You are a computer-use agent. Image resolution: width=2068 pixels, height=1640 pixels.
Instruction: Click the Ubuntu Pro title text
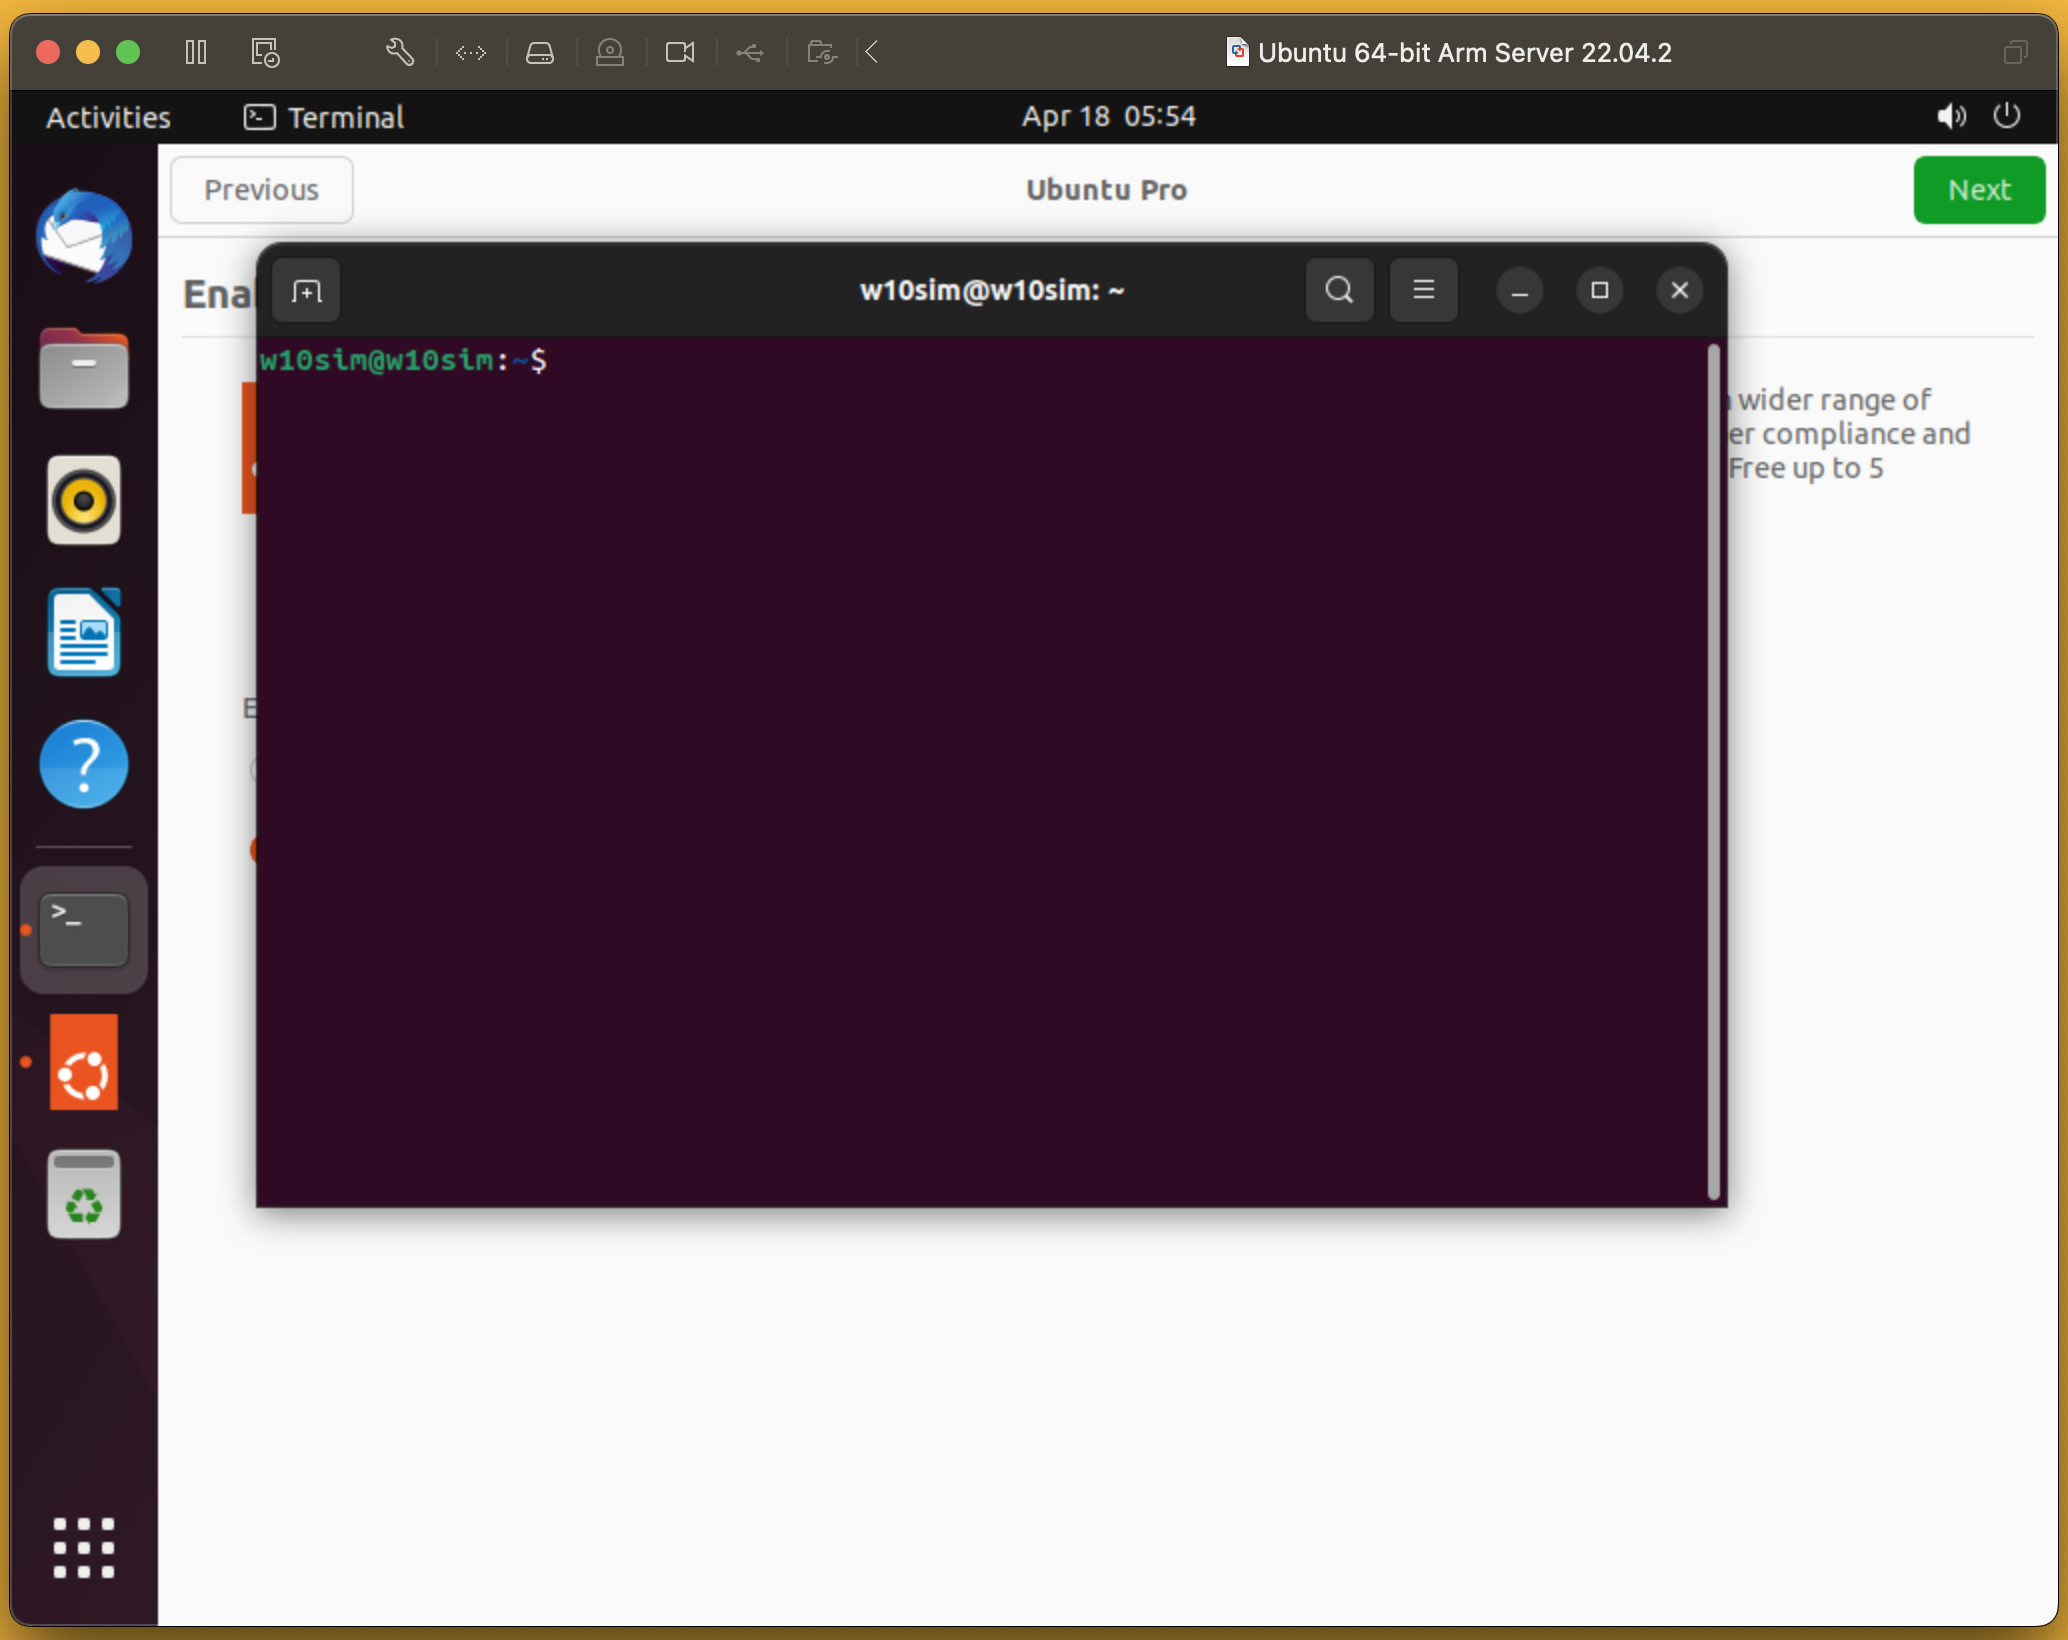point(1106,190)
